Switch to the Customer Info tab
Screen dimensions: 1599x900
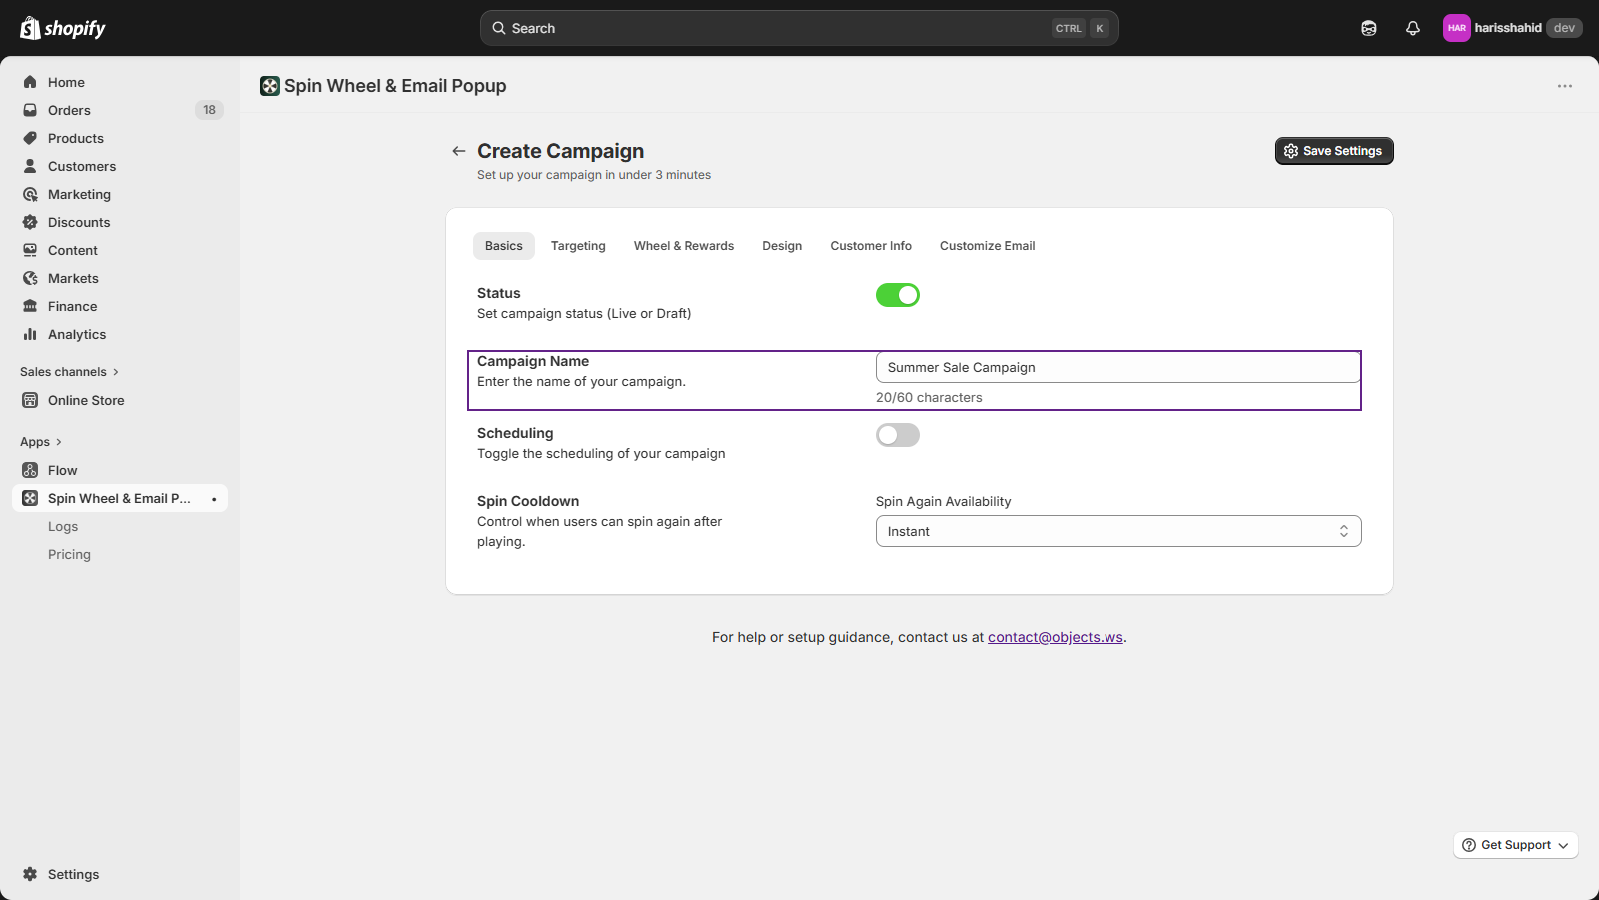[x=871, y=246]
